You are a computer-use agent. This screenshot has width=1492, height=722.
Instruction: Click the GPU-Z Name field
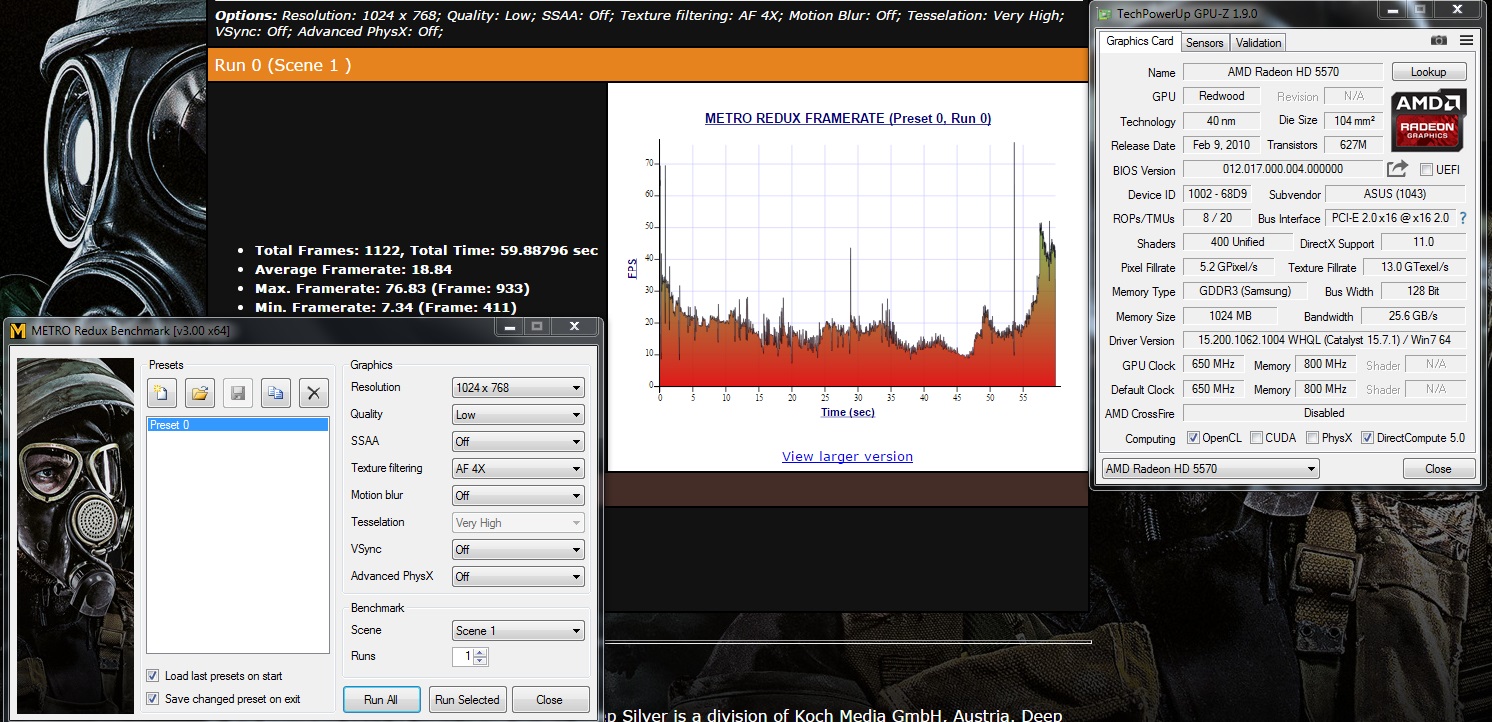pyautogui.click(x=1283, y=72)
